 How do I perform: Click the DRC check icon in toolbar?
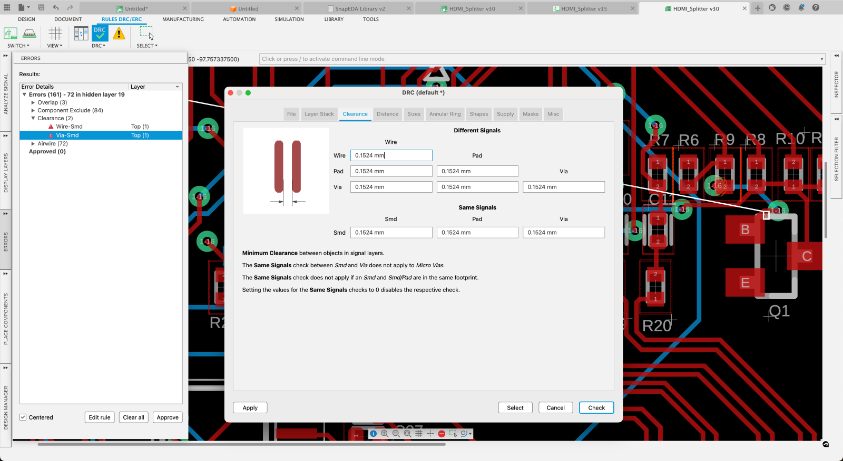[x=99, y=33]
